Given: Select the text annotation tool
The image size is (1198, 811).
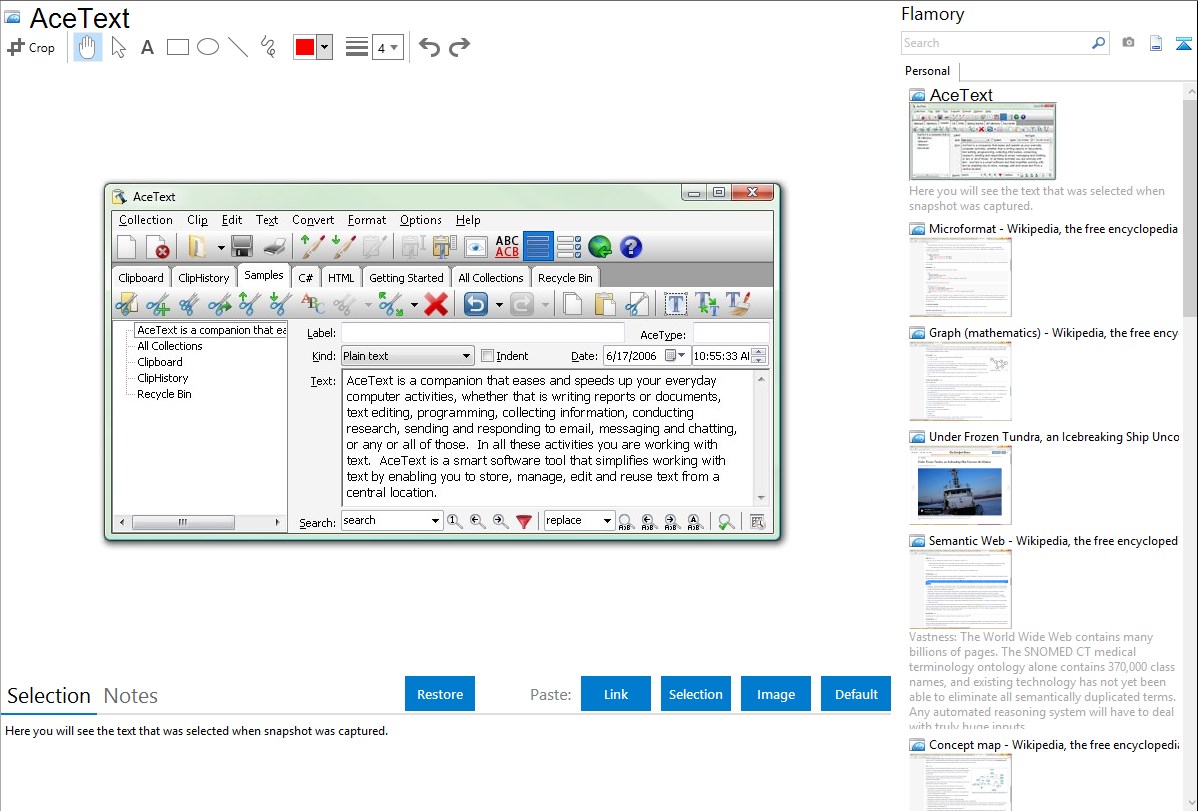Looking at the screenshot, I should (x=147, y=47).
